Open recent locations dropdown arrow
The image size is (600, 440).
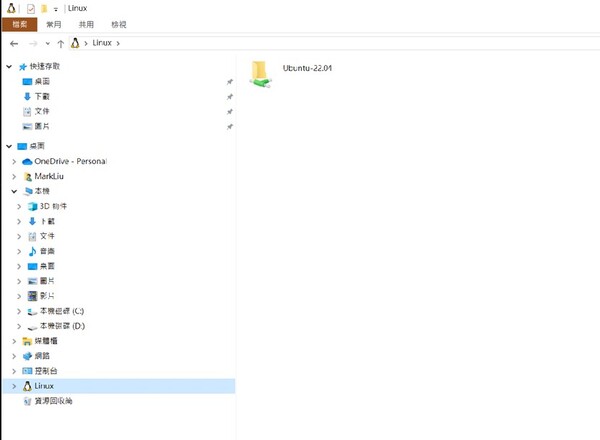pos(47,43)
